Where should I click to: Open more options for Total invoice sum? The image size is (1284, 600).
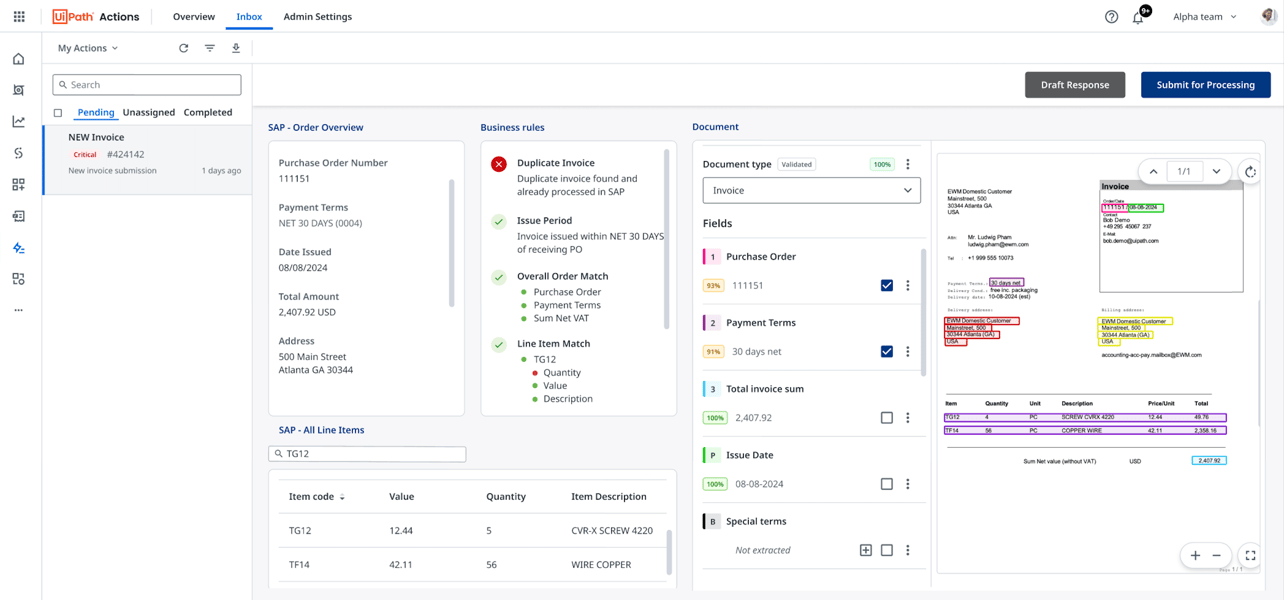pos(908,418)
